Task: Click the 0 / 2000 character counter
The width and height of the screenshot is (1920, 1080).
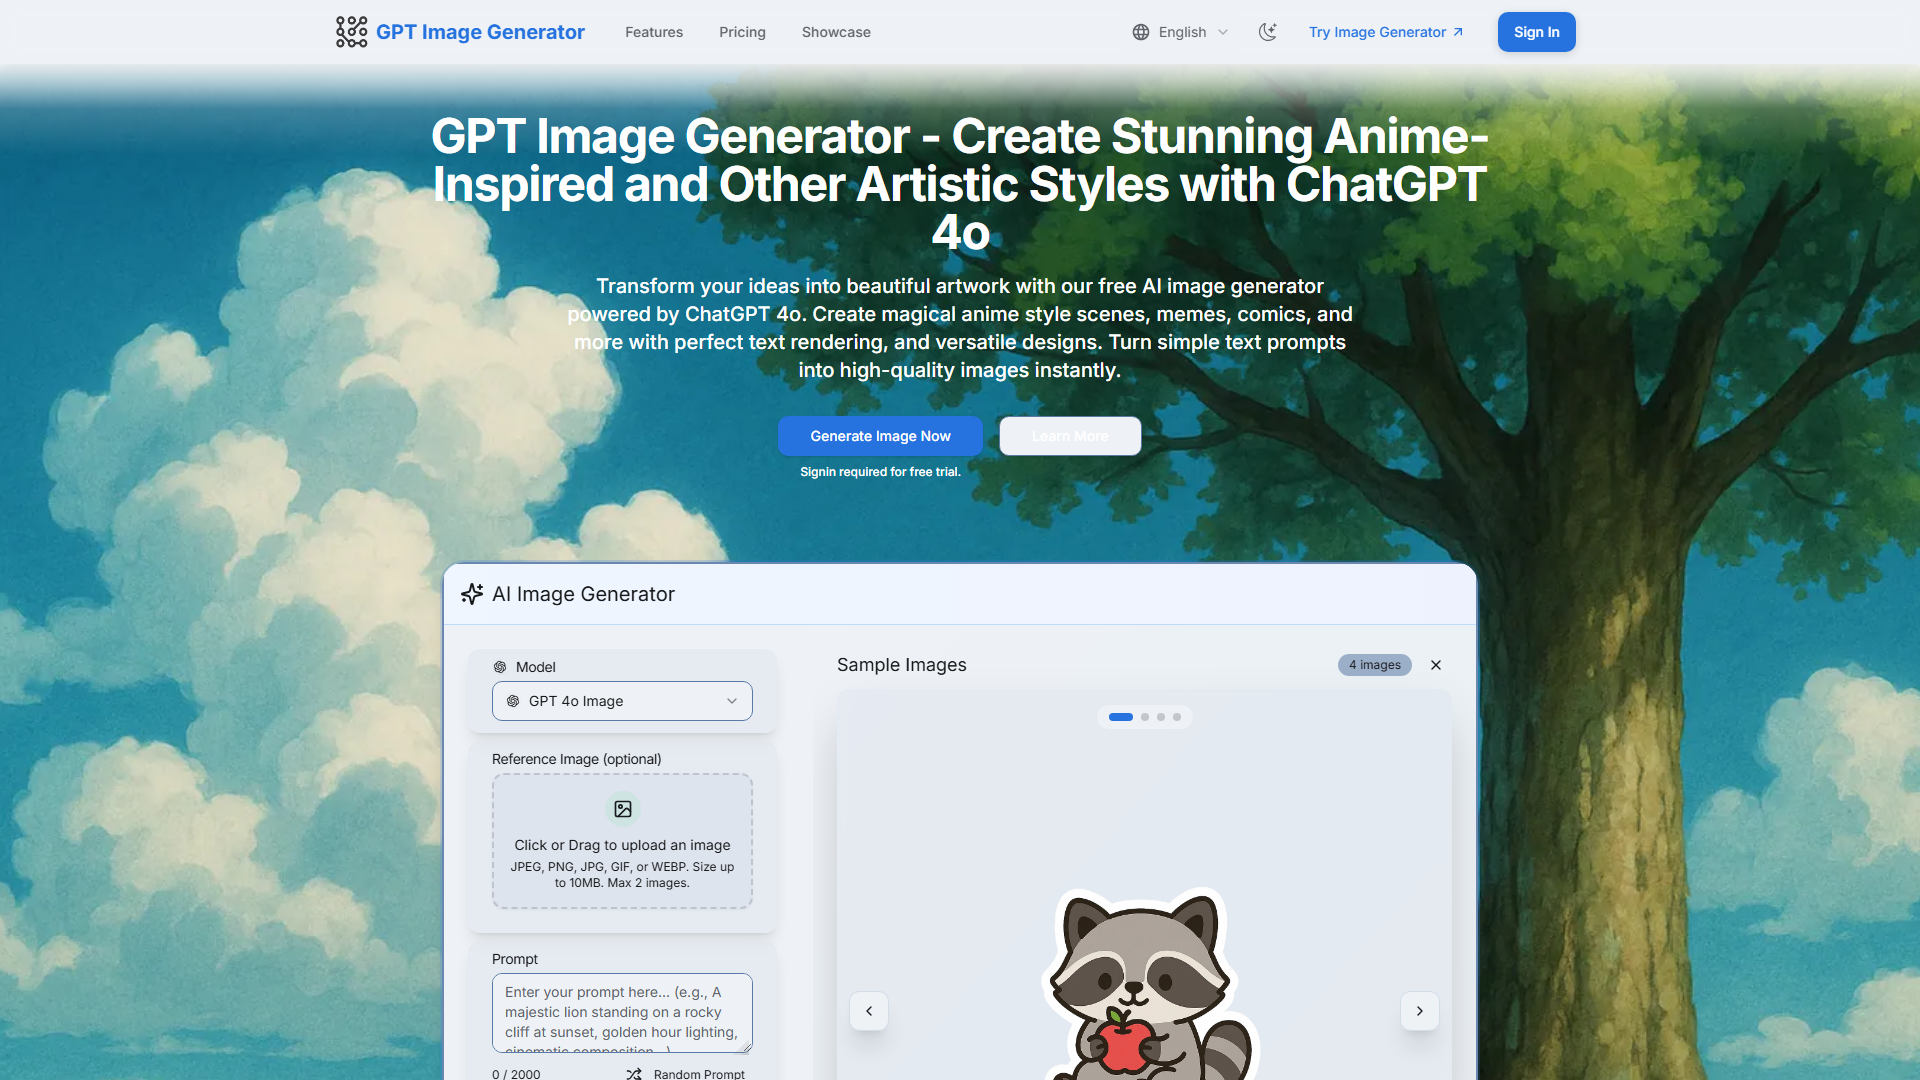Action: (x=516, y=1074)
